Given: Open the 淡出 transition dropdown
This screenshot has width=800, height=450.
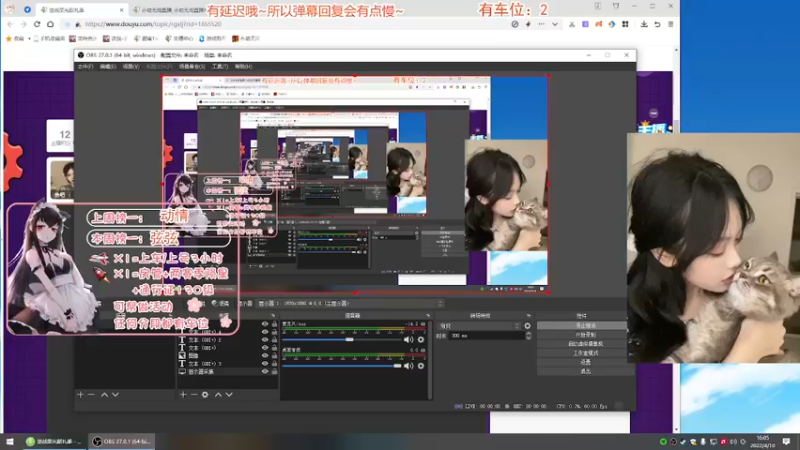Looking at the screenshot, I should click(479, 326).
